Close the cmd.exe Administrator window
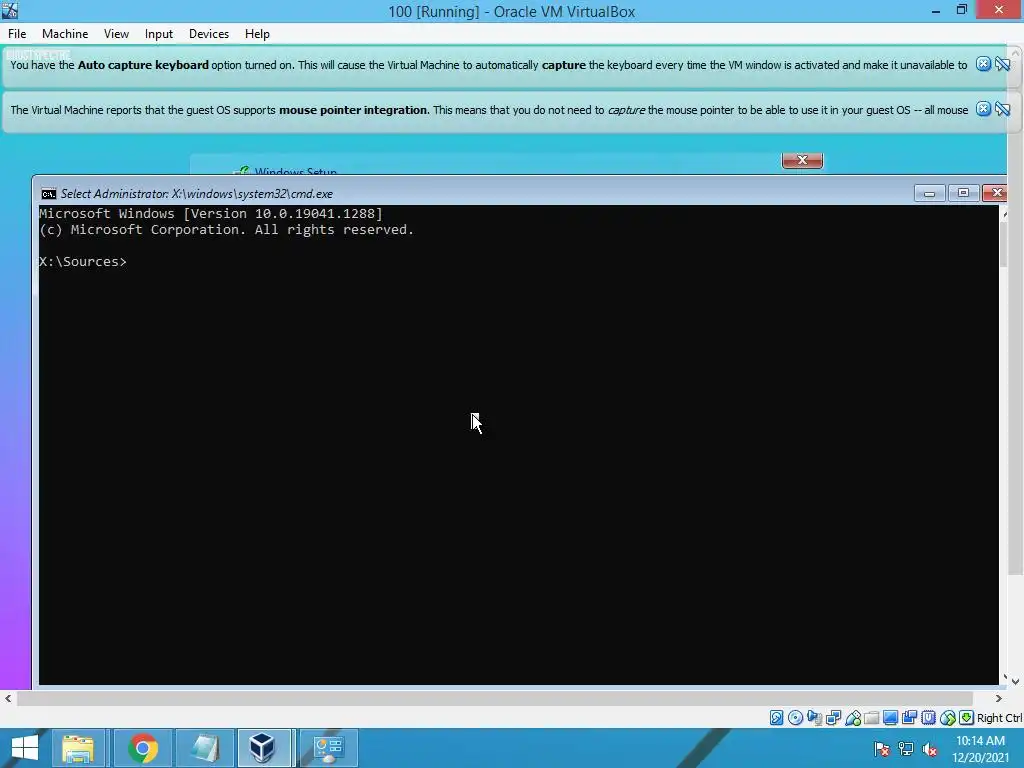 click(x=996, y=193)
